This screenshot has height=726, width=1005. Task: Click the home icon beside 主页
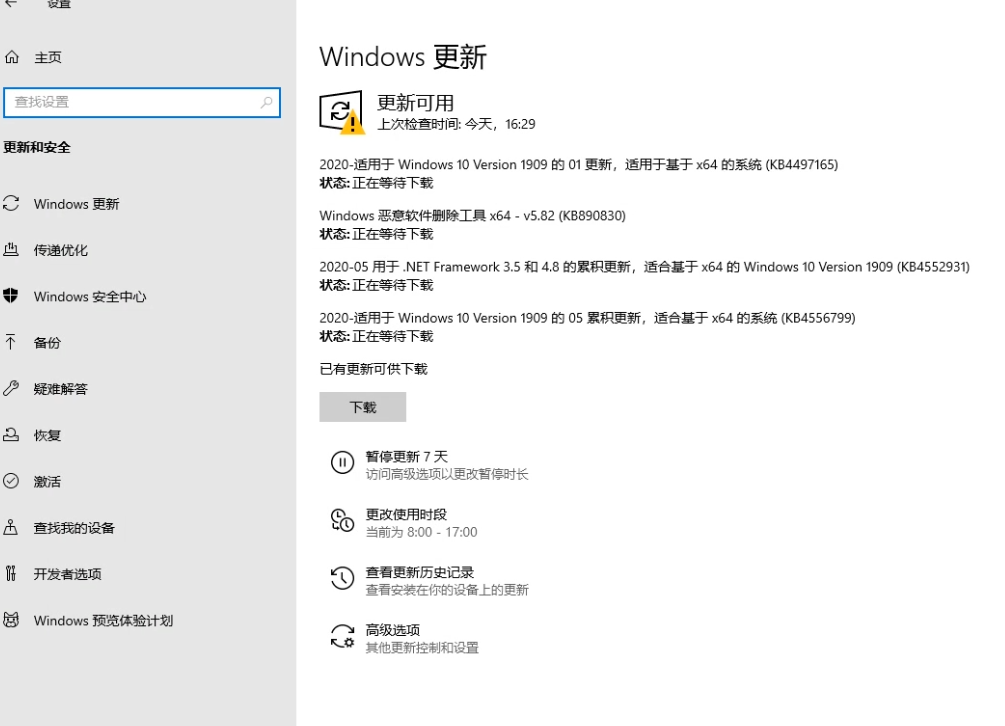pos(12,57)
